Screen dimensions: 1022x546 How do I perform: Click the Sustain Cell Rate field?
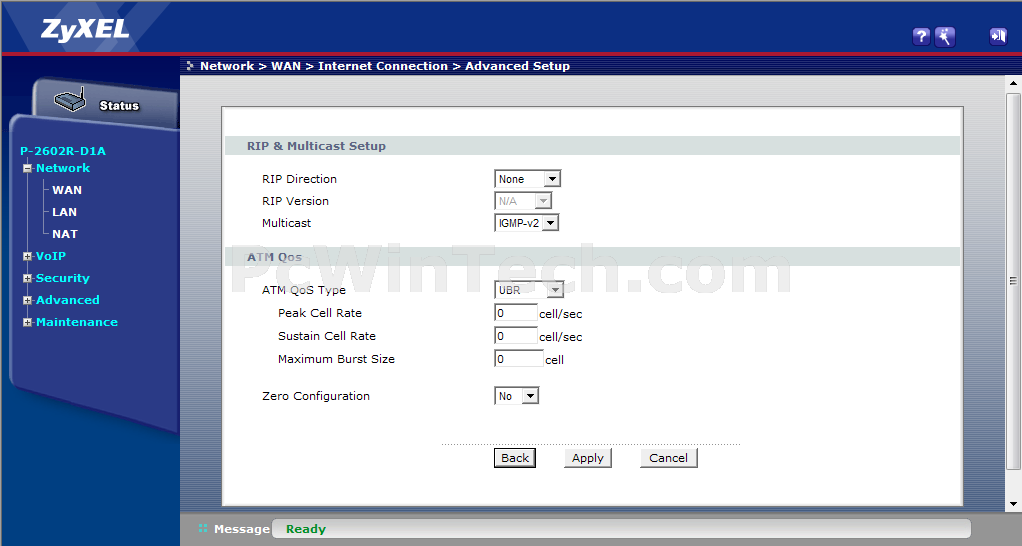coord(516,336)
